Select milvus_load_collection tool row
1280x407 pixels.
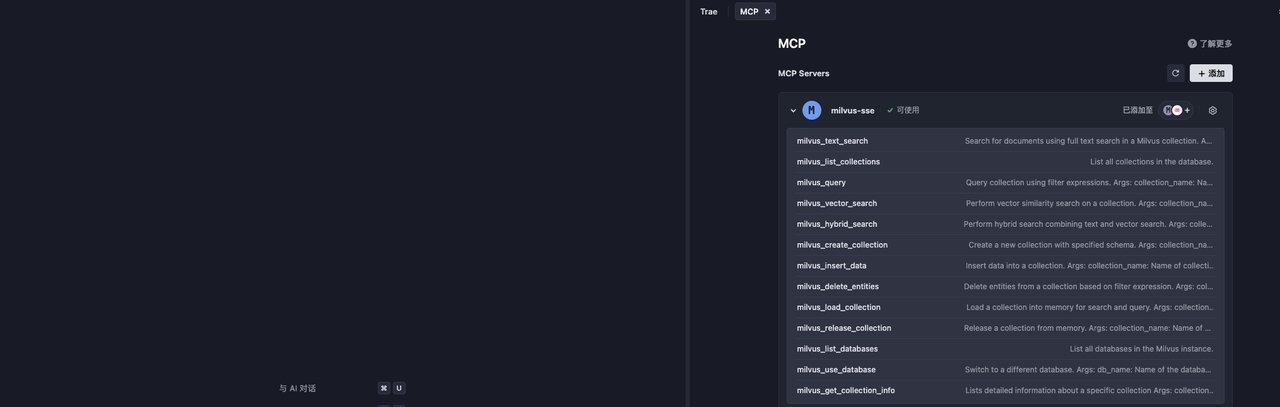[x=1005, y=307]
